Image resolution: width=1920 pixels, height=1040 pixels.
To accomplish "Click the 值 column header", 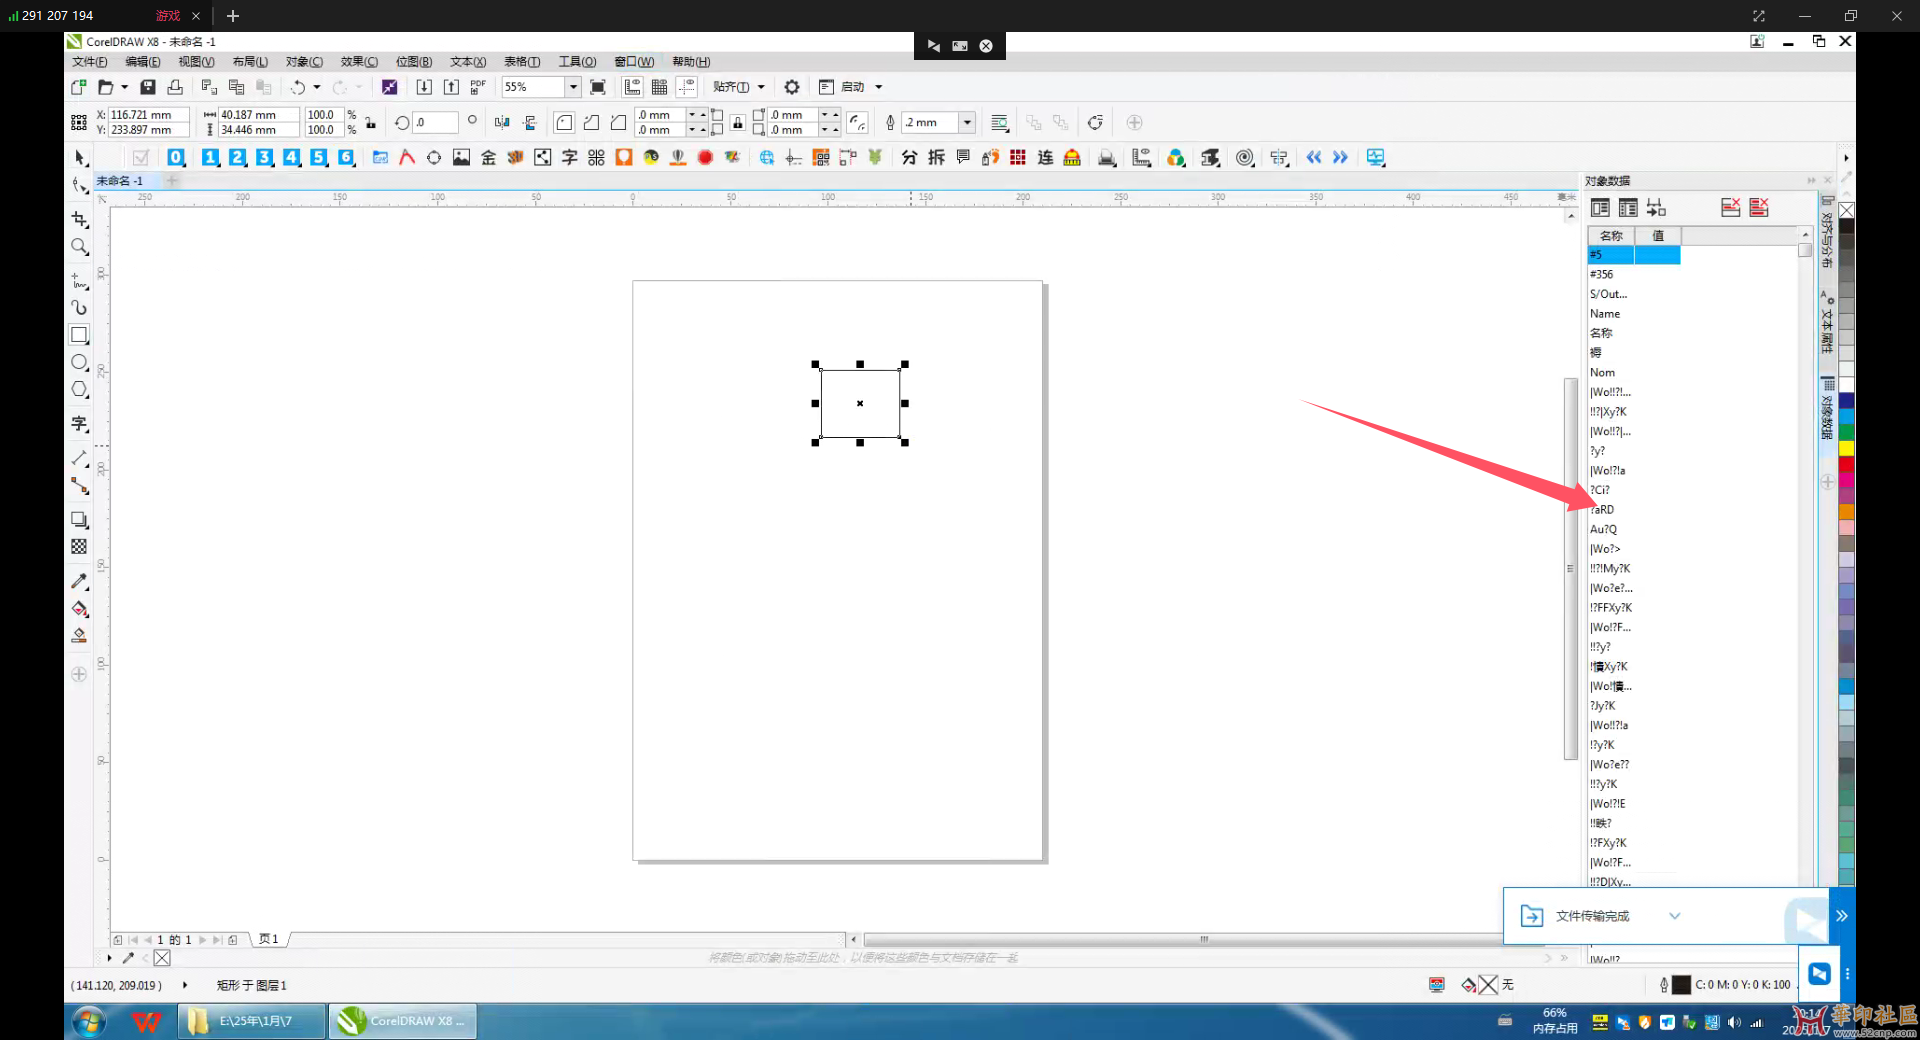I will click(x=1658, y=236).
